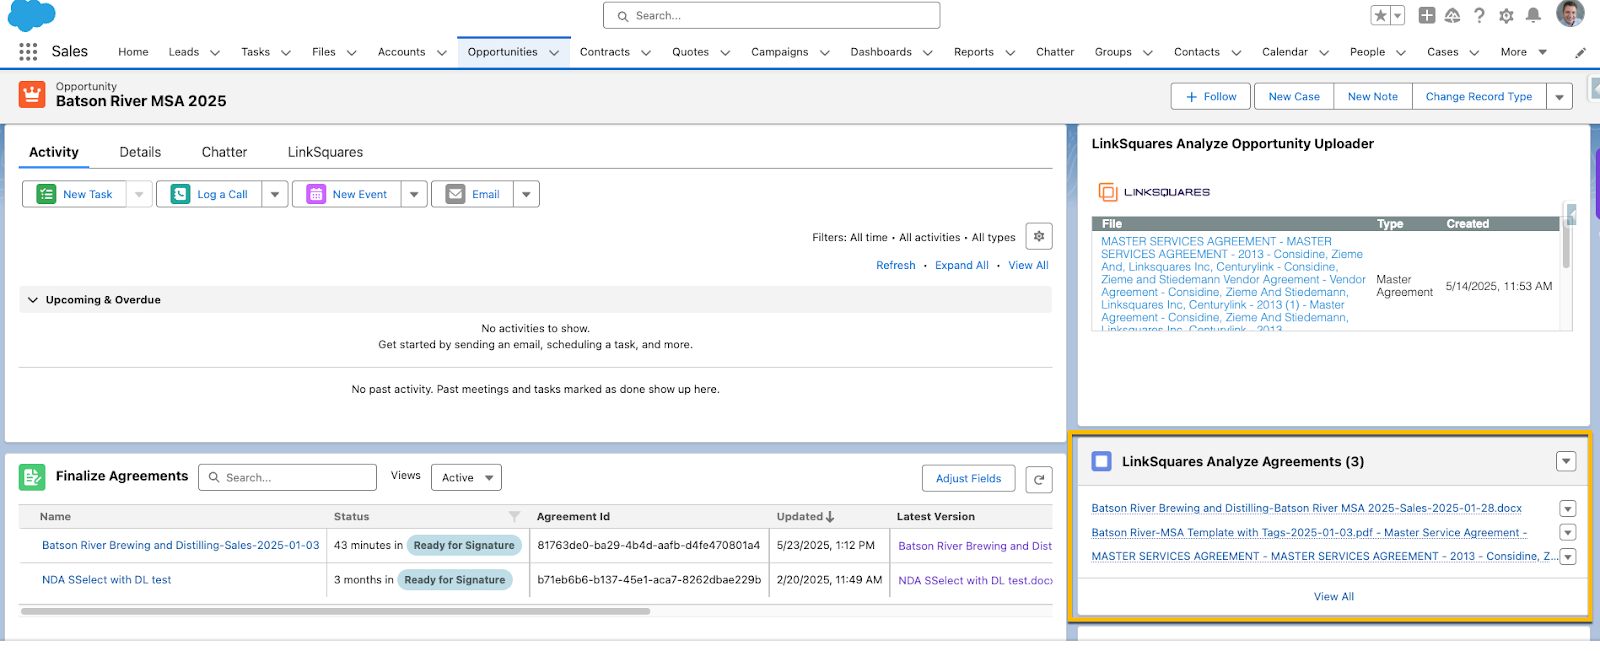Open the Views Active dropdown

(x=466, y=478)
